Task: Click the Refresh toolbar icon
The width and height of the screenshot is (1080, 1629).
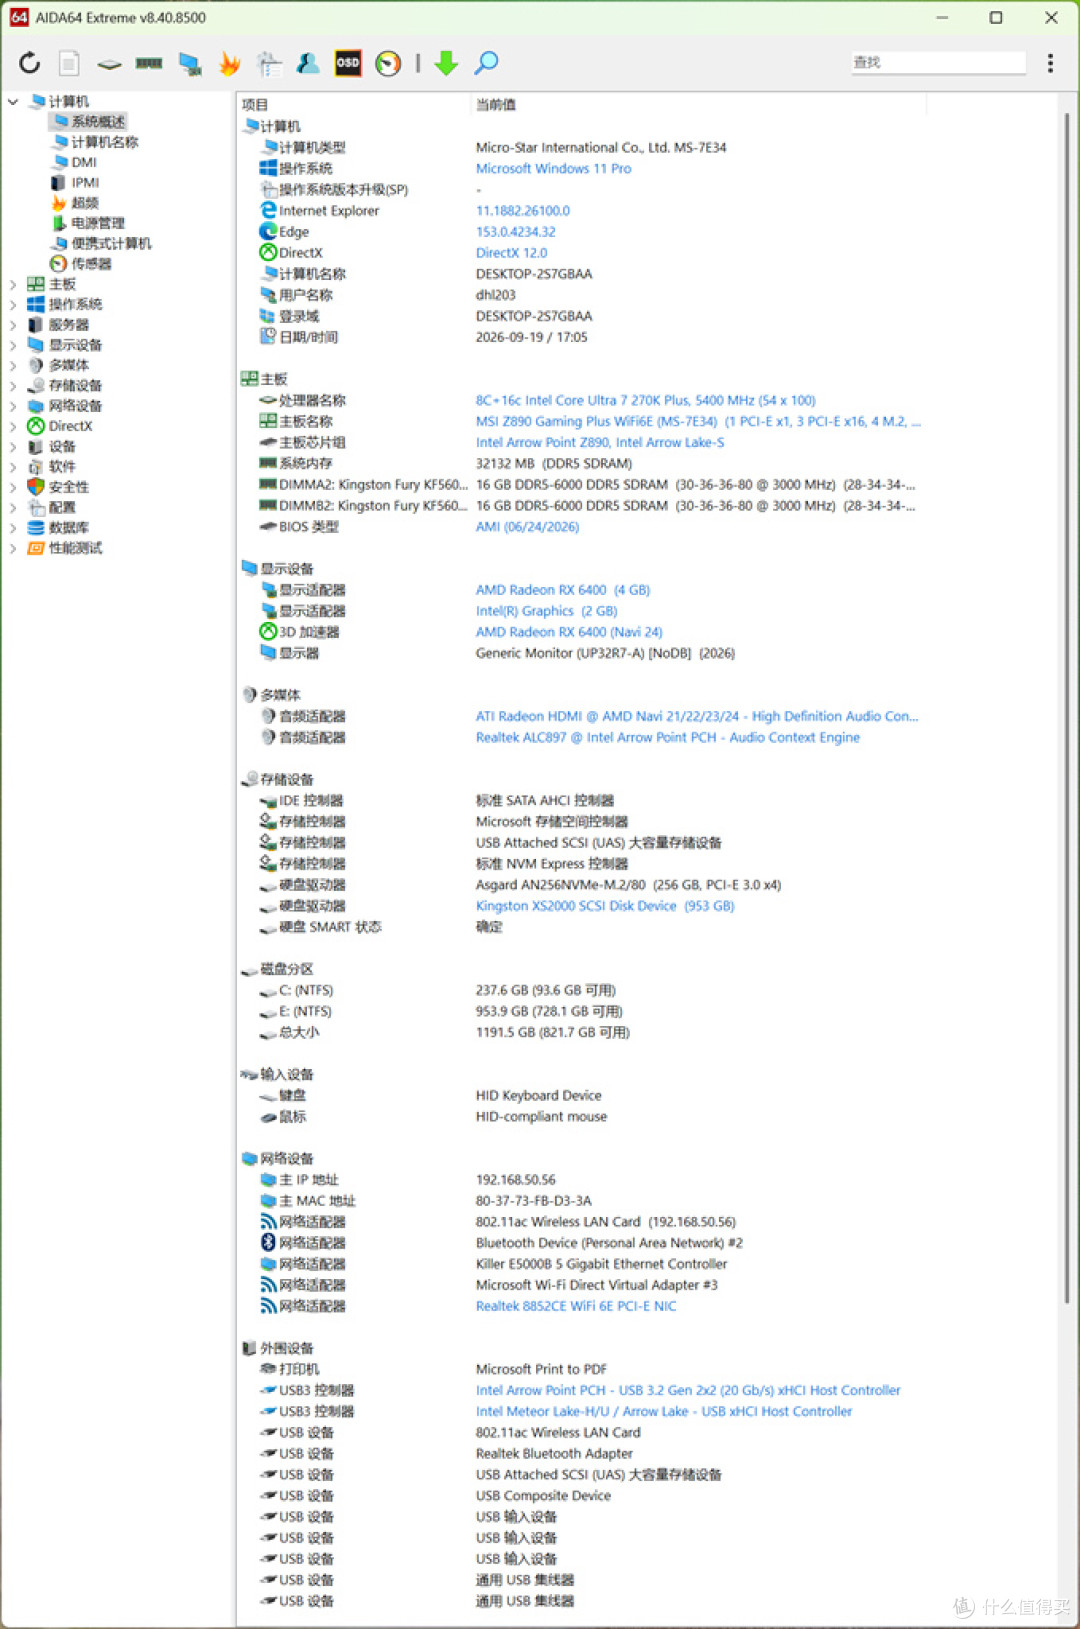Action: coord(30,63)
